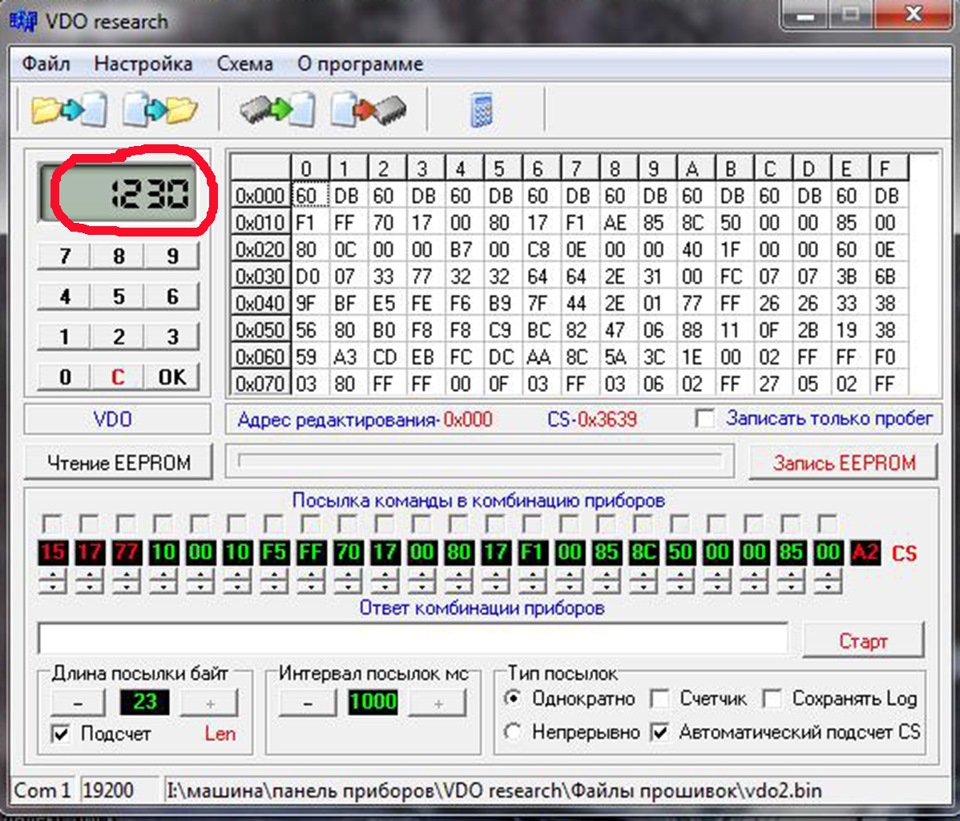Check the box above byte F5
Viewport: 960px width, 821px height.
tap(274, 524)
